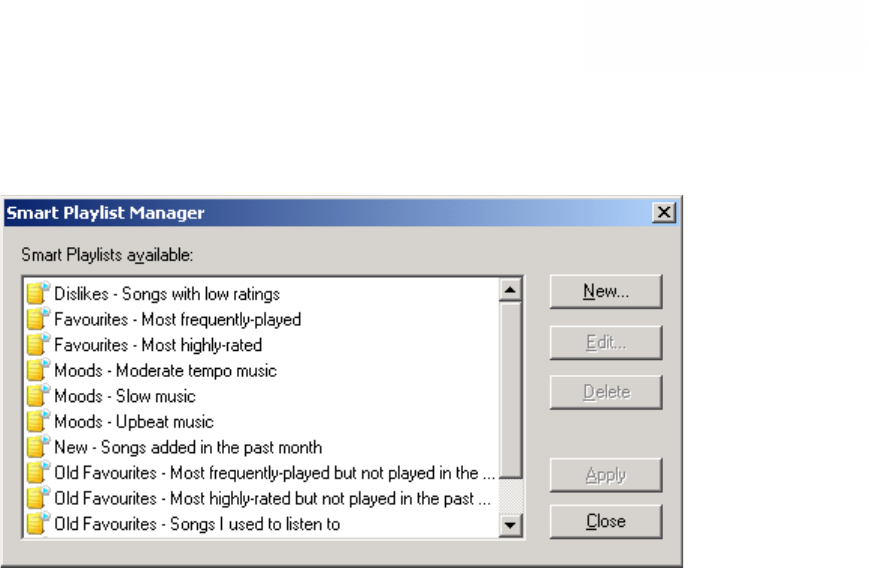Viewport: 869px width, 568px height.
Task: Select 'Dislikes - Songs with low ratings'
Action: tap(167, 294)
